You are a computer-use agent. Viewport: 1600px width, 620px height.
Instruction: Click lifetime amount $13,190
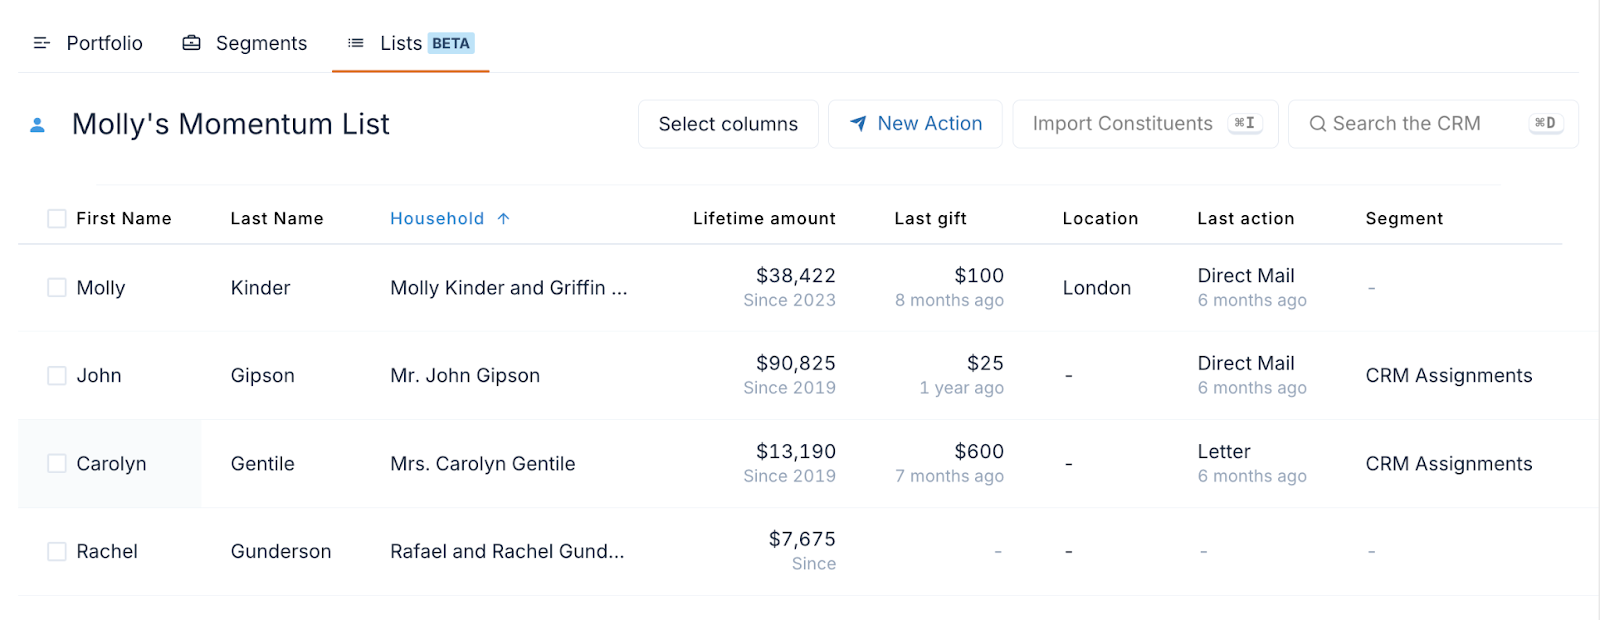click(x=796, y=452)
